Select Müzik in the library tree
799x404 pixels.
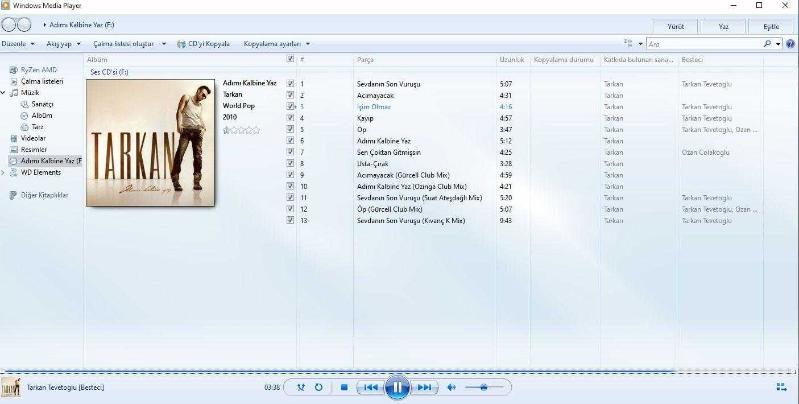point(30,93)
